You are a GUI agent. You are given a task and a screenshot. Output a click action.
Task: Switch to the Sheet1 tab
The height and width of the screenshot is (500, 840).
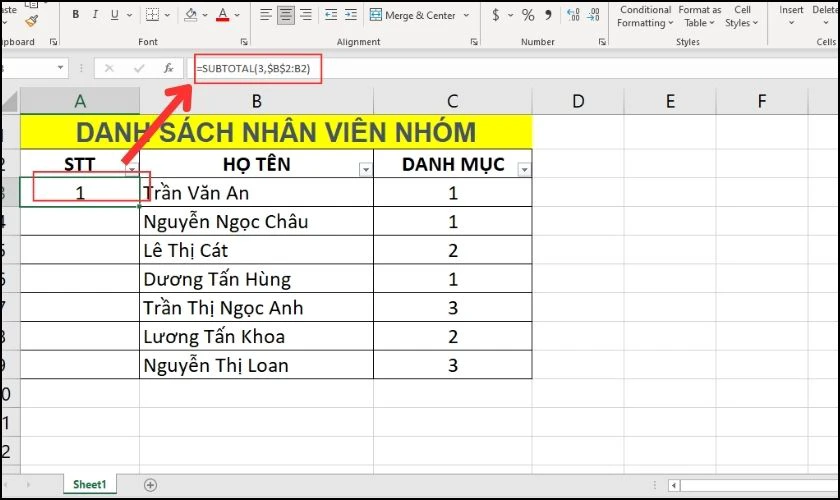(89, 484)
